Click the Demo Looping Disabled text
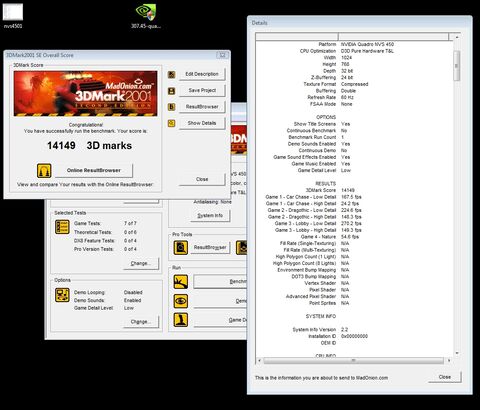Viewport: 480px width, 410px height. point(108,292)
